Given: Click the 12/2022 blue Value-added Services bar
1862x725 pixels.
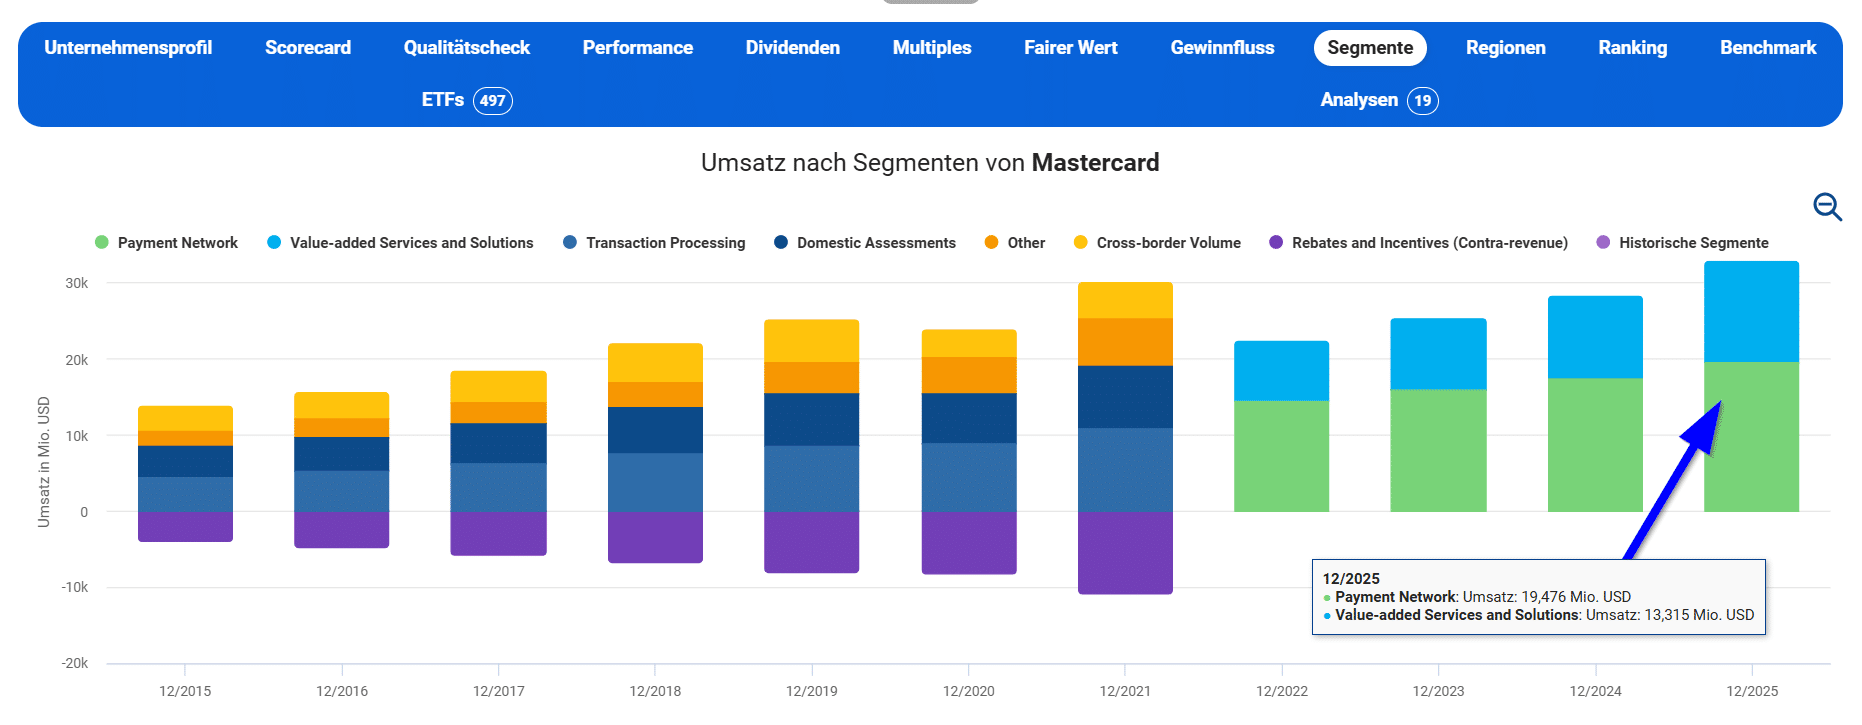Looking at the screenshot, I should coord(1281,371).
